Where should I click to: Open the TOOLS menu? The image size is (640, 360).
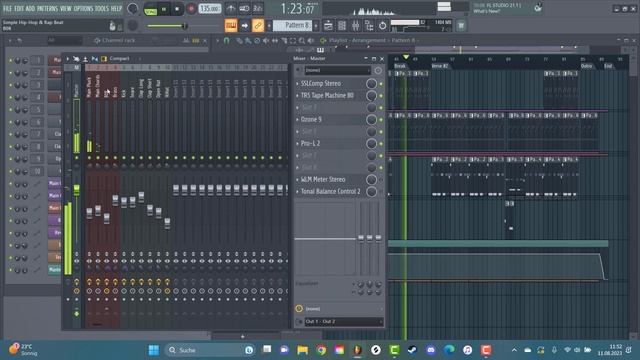(102, 9)
